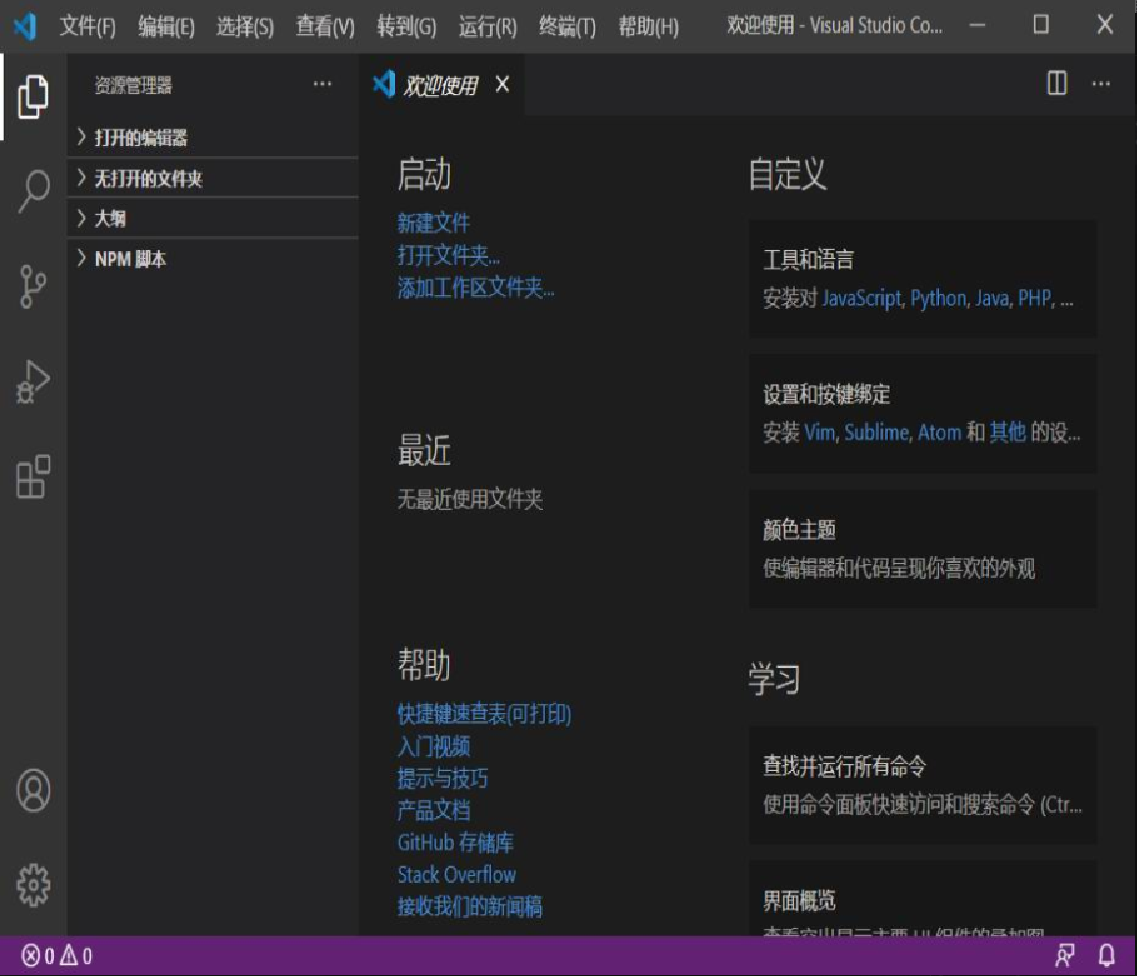The height and width of the screenshot is (976, 1137).
Task: Click the 新建文件 link
Action: pyautogui.click(x=433, y=223)
